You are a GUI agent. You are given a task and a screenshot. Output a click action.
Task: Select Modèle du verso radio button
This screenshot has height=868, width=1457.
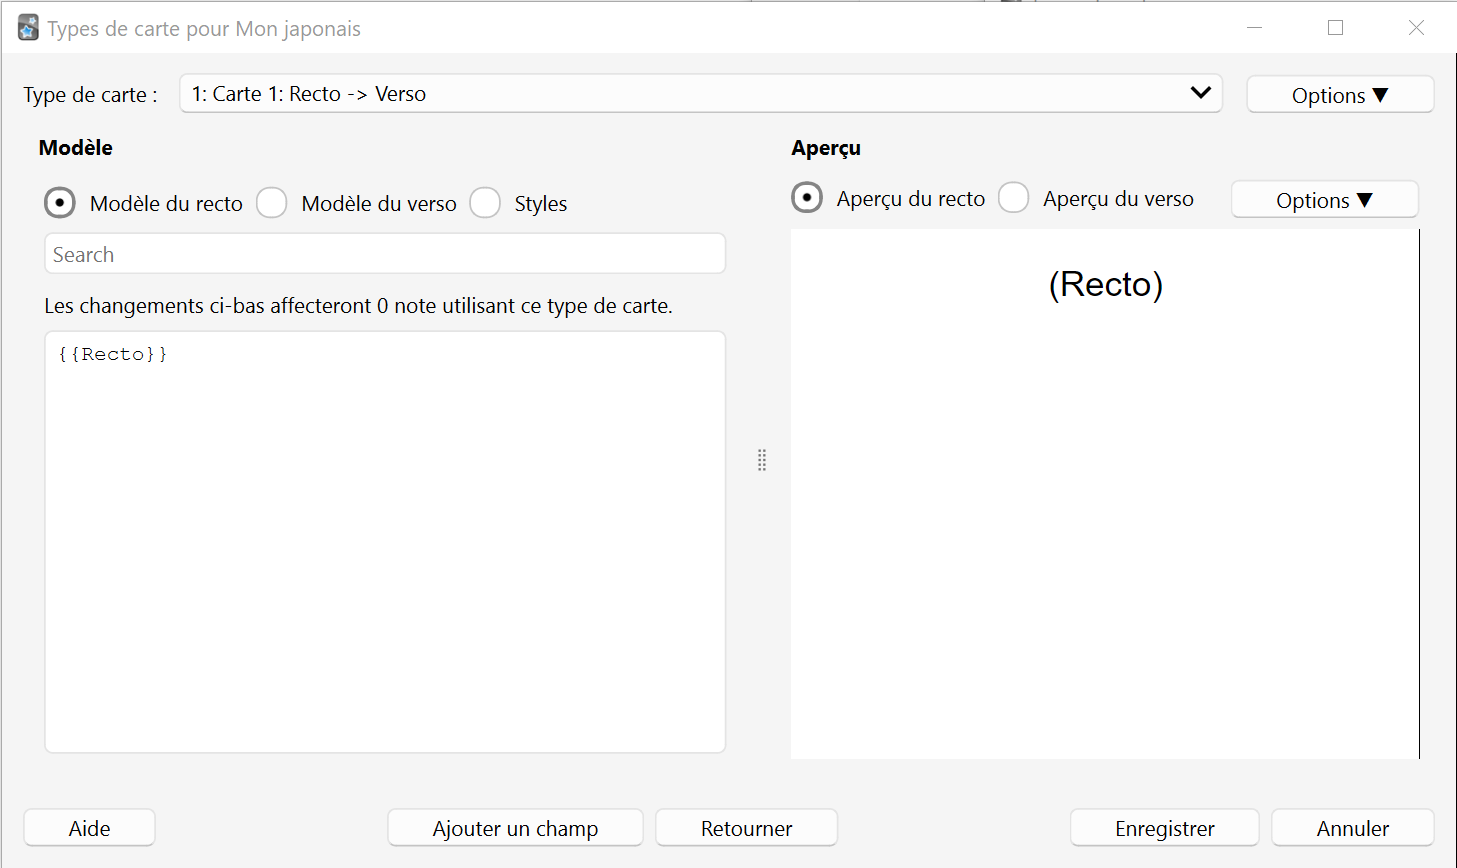point(272,203)
